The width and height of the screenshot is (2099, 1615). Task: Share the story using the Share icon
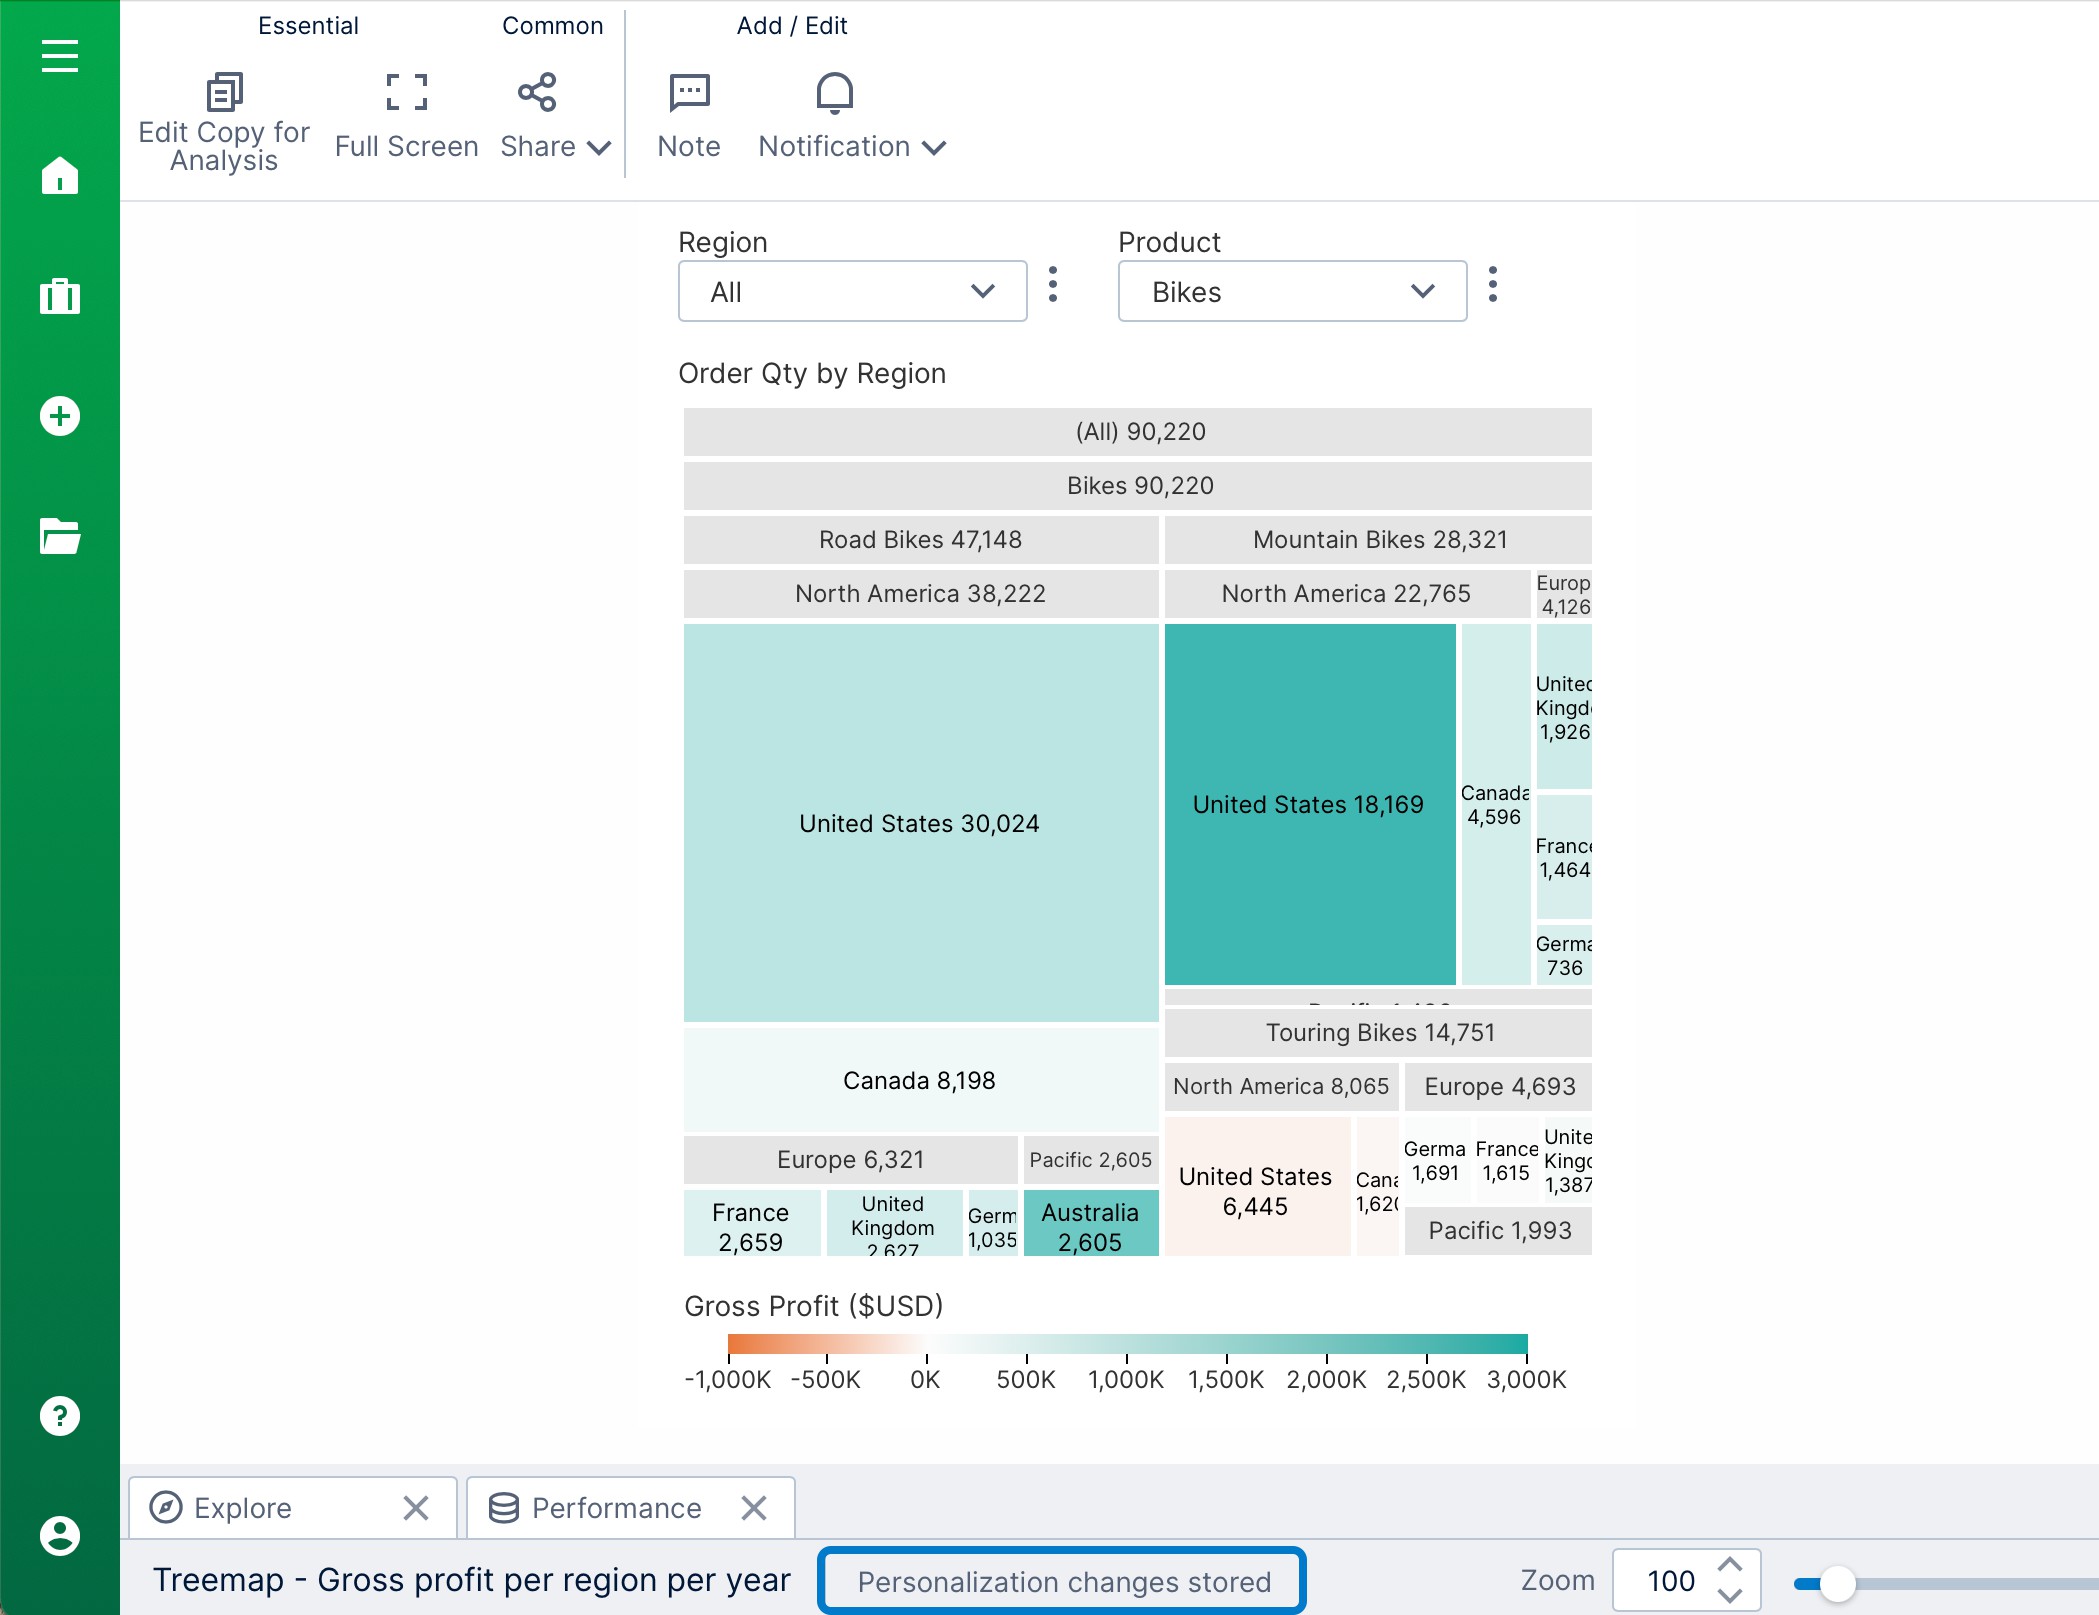537,92
